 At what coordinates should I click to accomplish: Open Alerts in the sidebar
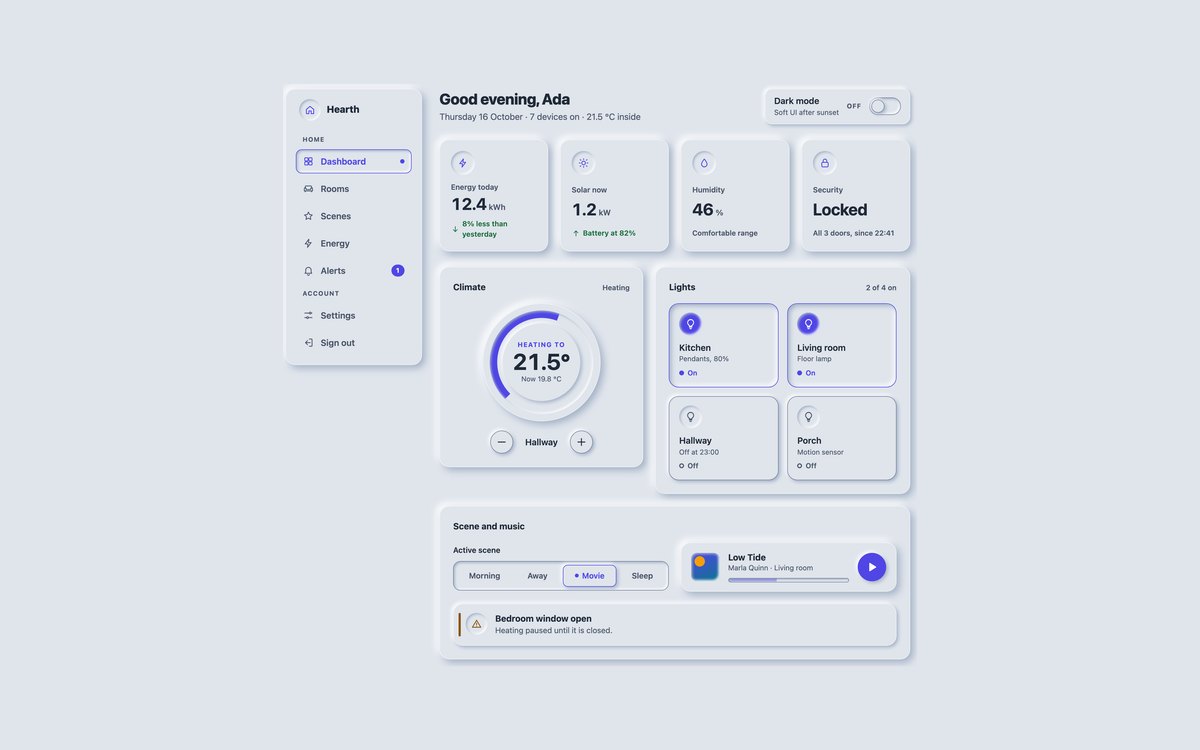pos(354,271)
